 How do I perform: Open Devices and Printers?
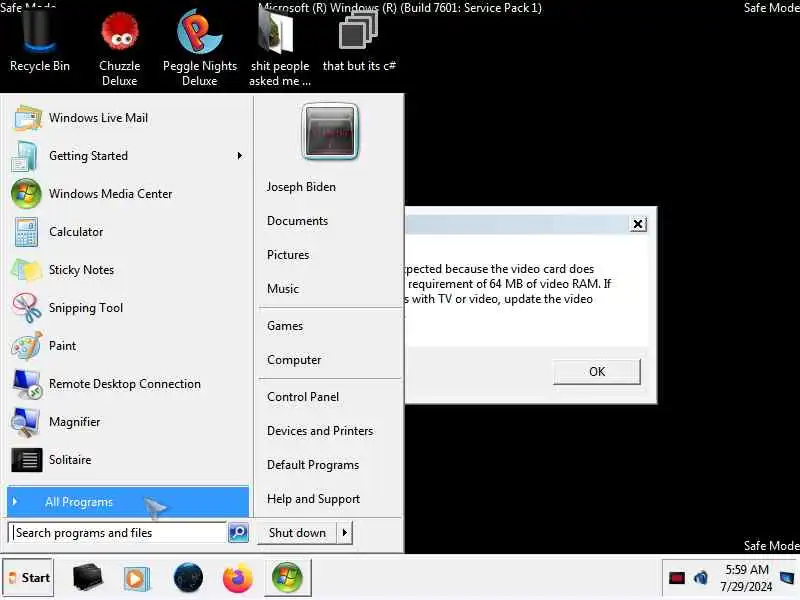point(320,431)
